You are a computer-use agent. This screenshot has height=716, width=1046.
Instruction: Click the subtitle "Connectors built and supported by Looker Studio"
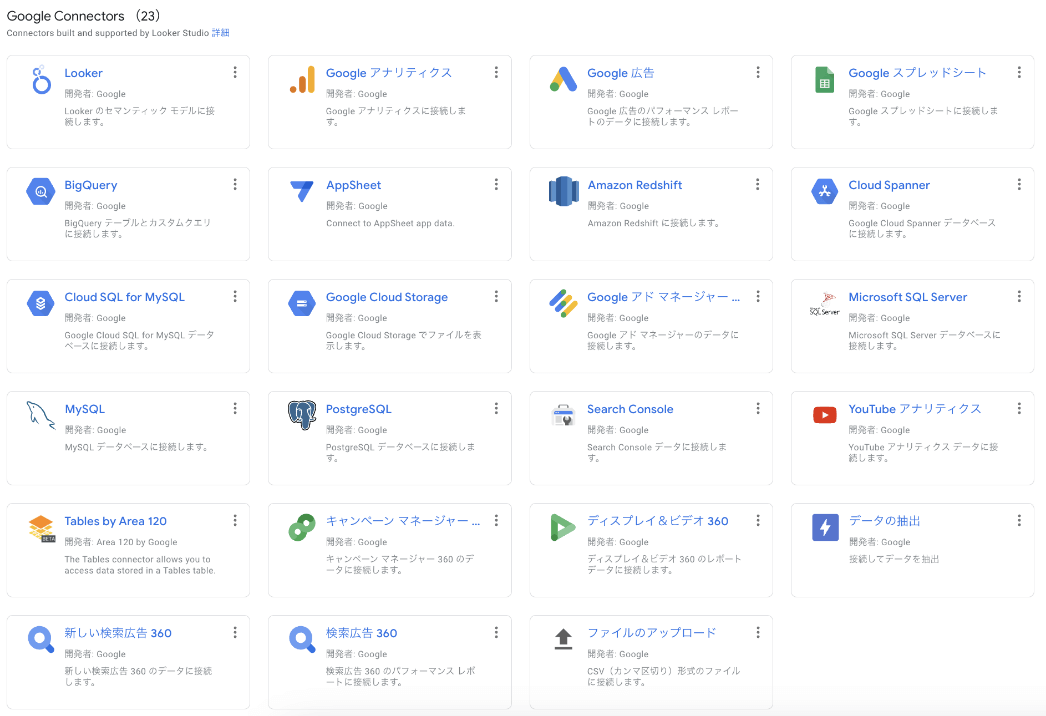[107, 33]
